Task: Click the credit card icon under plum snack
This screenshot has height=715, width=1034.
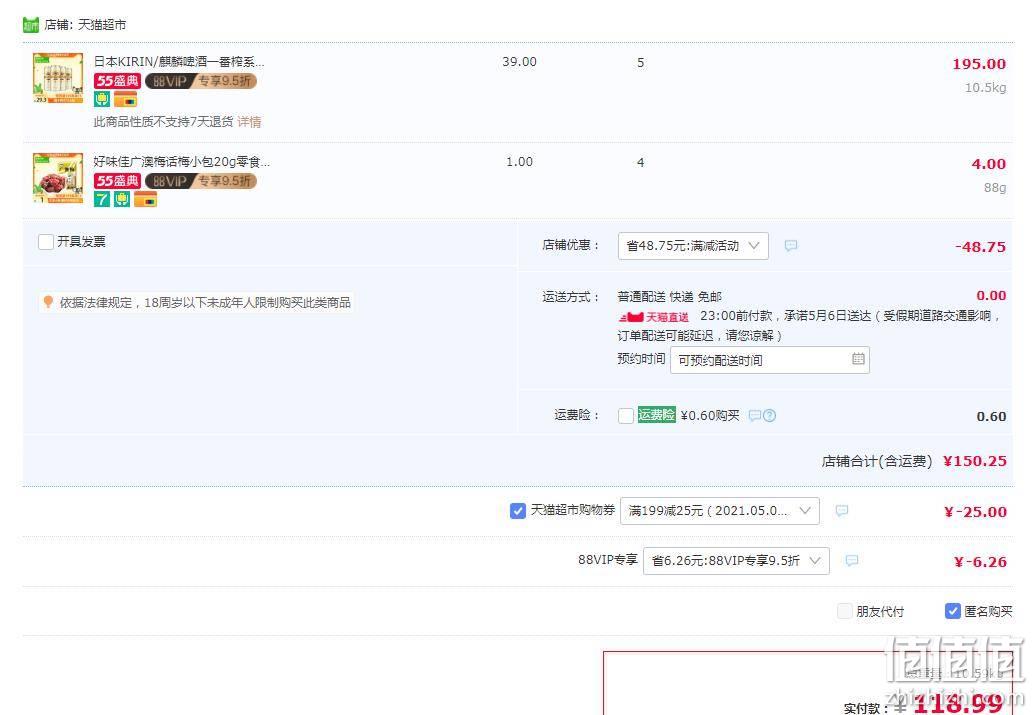Action: (x=146, y=199)
